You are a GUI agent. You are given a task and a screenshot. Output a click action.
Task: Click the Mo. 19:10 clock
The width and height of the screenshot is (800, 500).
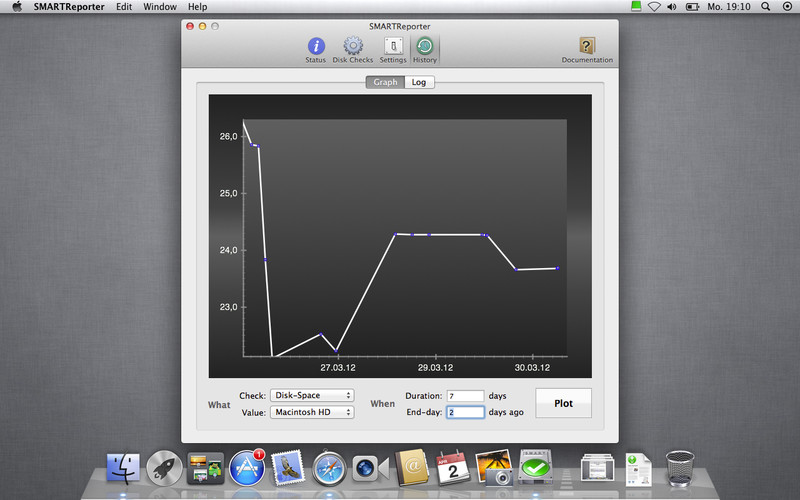[729, 7]
